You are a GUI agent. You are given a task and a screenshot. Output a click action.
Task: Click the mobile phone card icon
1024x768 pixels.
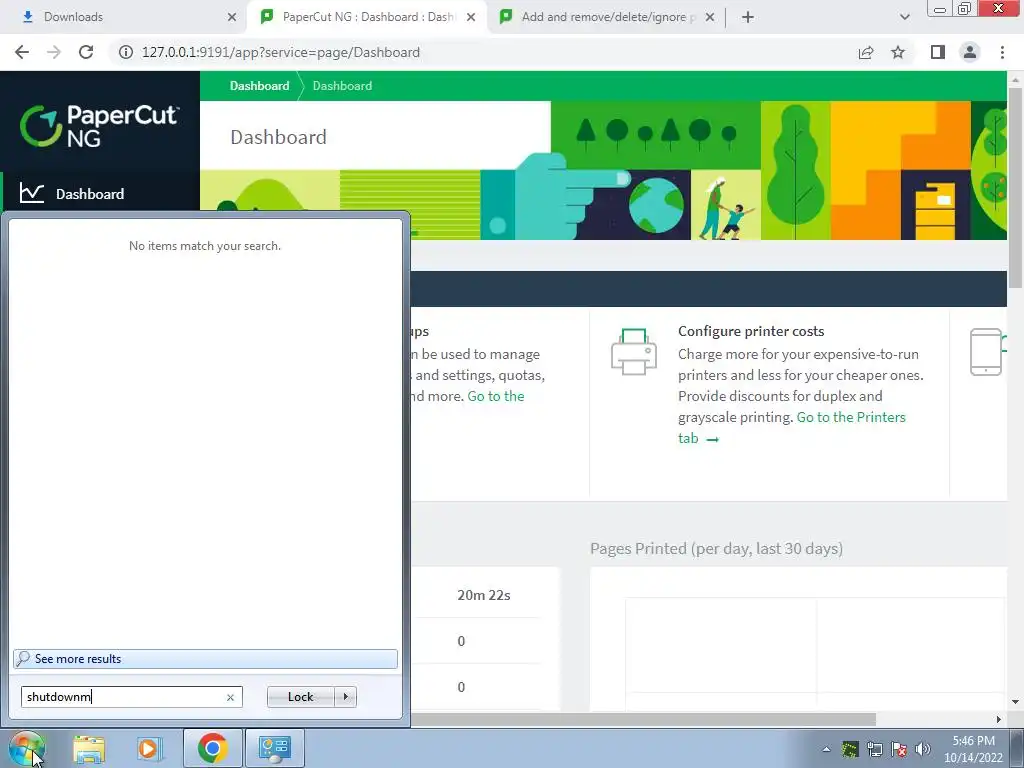pyautogui.click(x=986, y=351)
